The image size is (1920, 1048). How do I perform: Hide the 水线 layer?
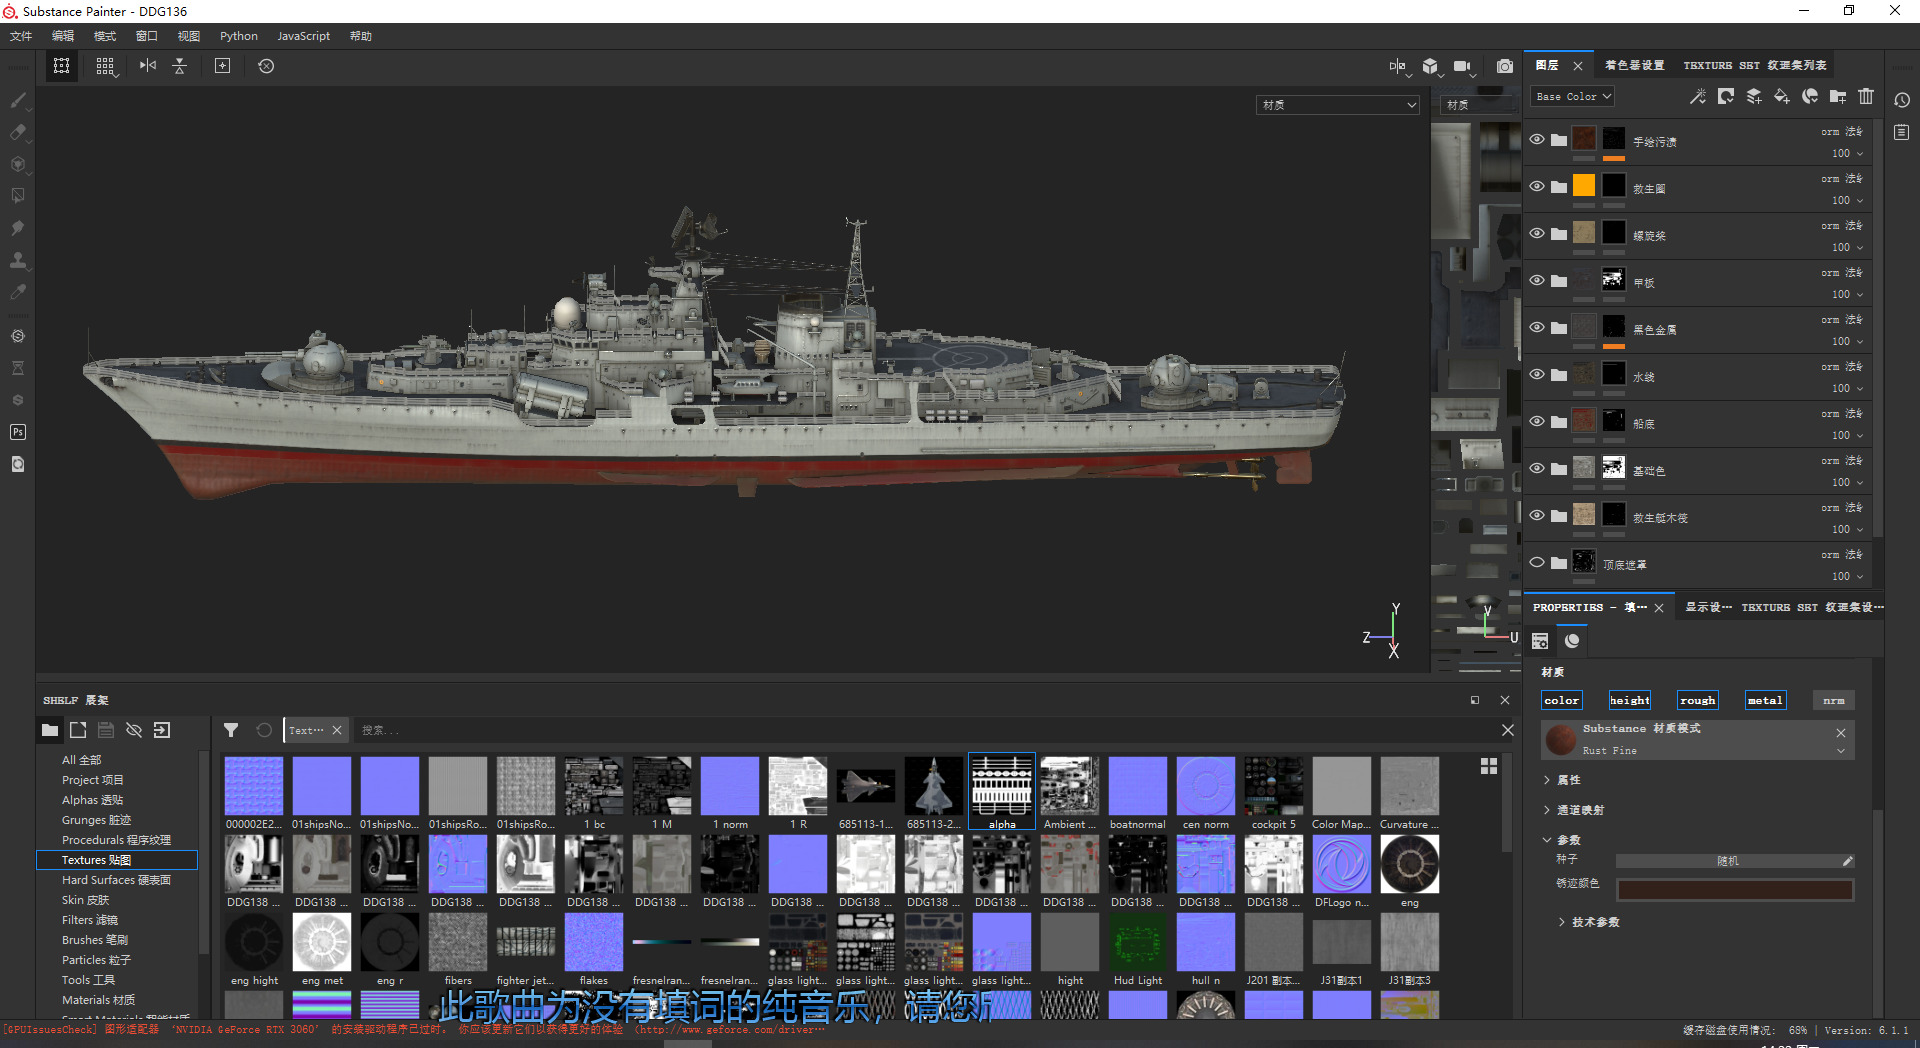pos(1537,374)
